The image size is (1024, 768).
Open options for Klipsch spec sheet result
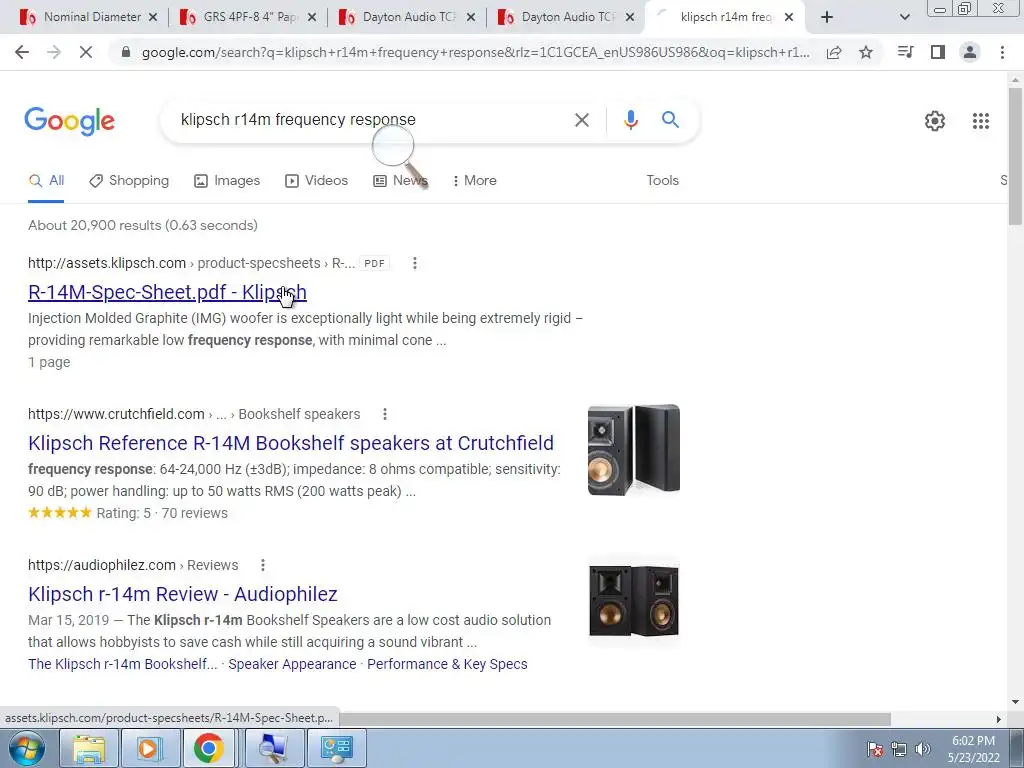click(415, 263)
